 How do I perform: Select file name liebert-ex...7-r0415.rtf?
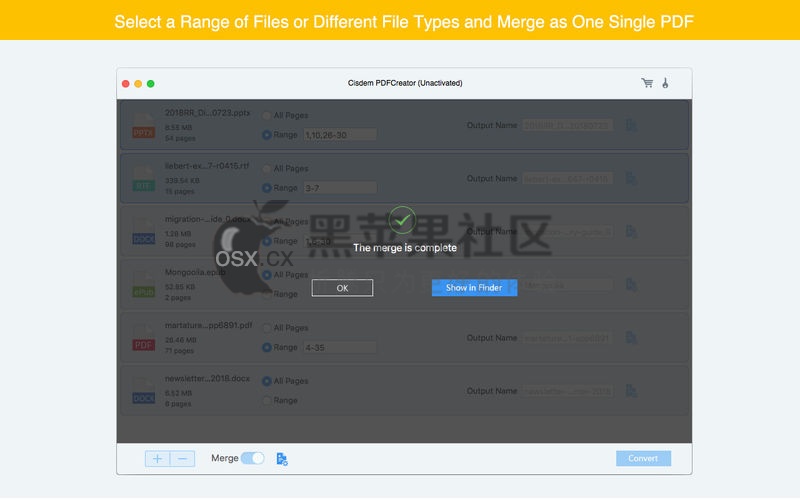[207, 166]
